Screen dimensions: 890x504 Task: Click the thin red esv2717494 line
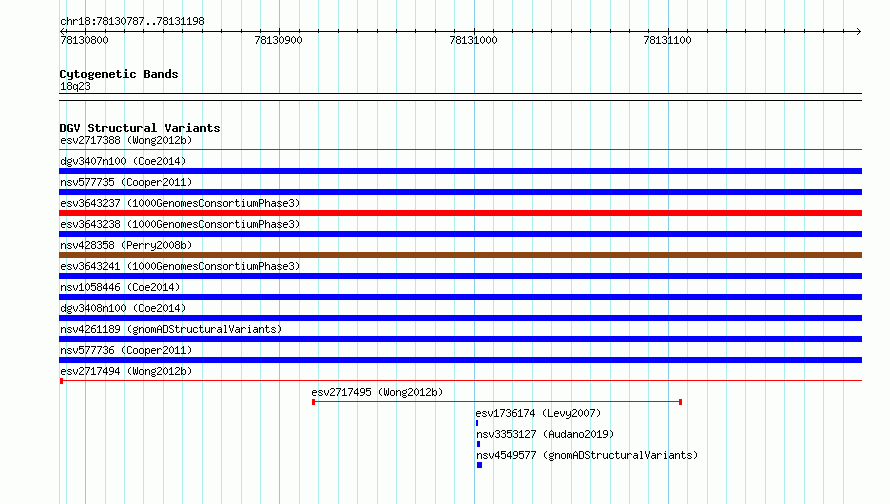[460, 381]
